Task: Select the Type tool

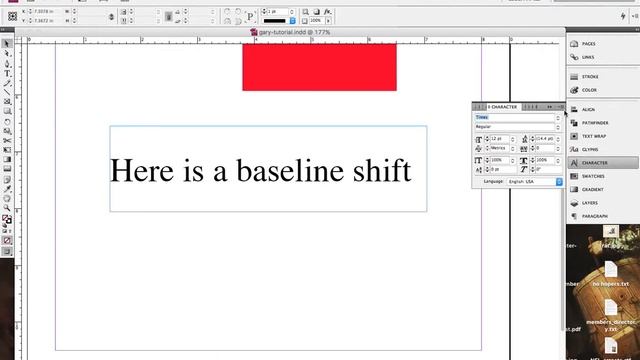Action: coord(7,74)
